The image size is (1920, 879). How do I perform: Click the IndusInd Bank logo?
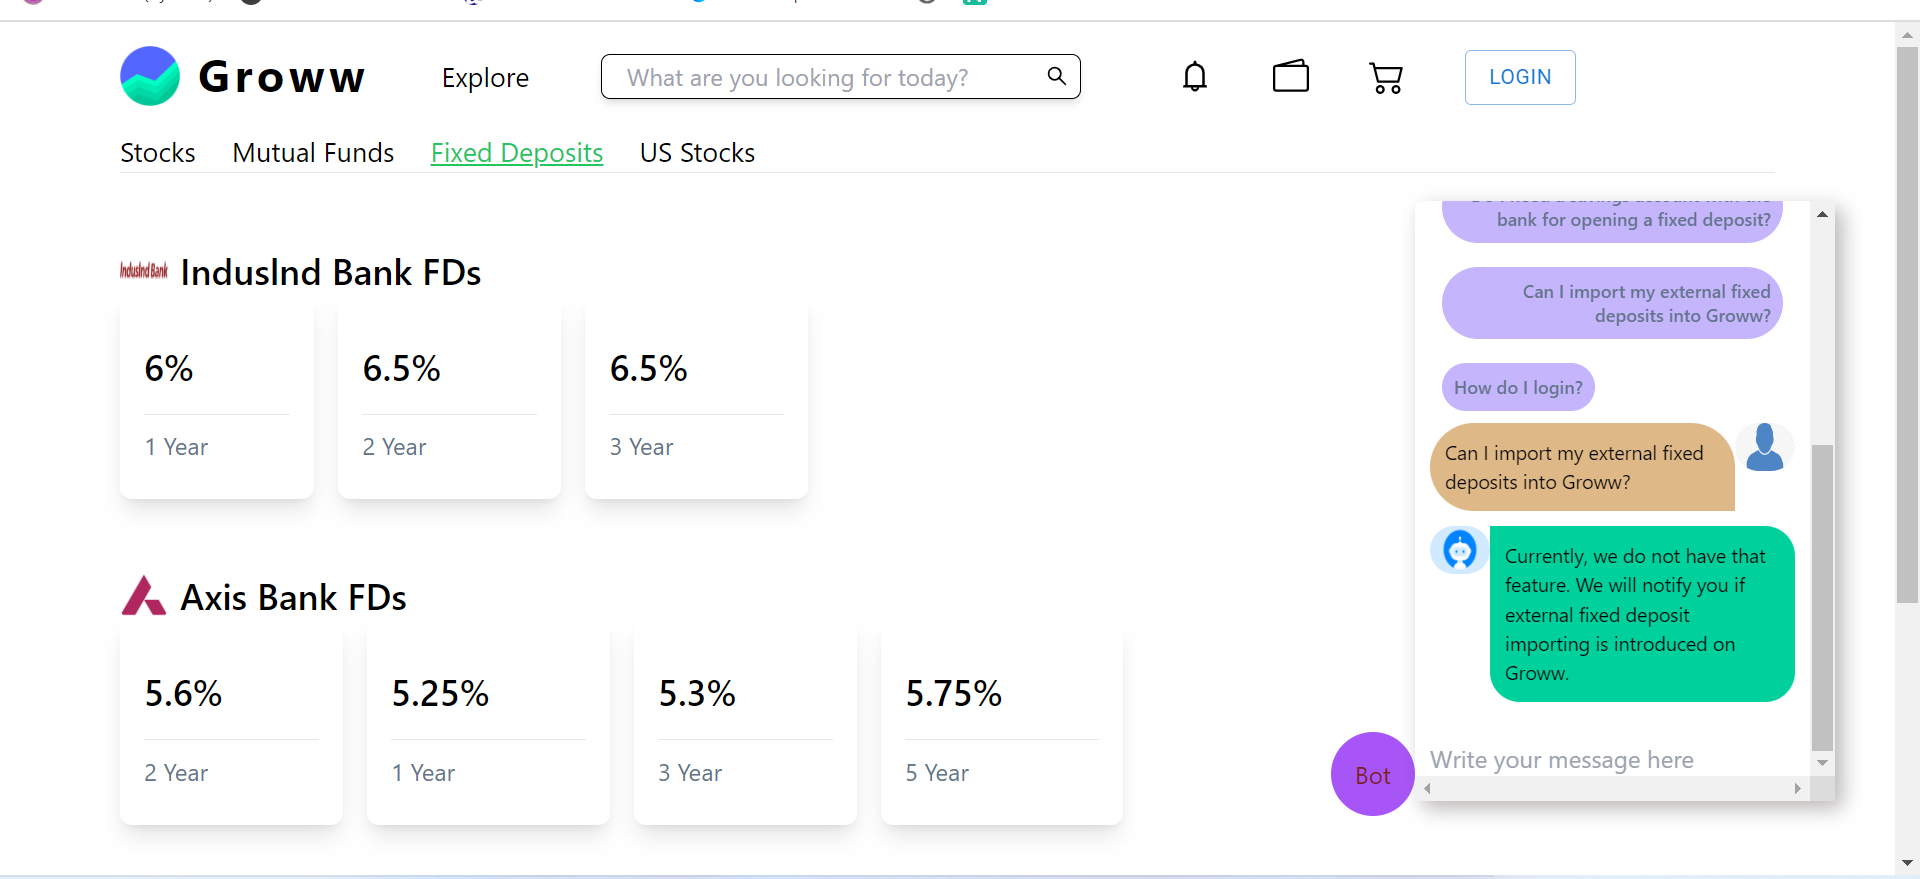[144, 271]
